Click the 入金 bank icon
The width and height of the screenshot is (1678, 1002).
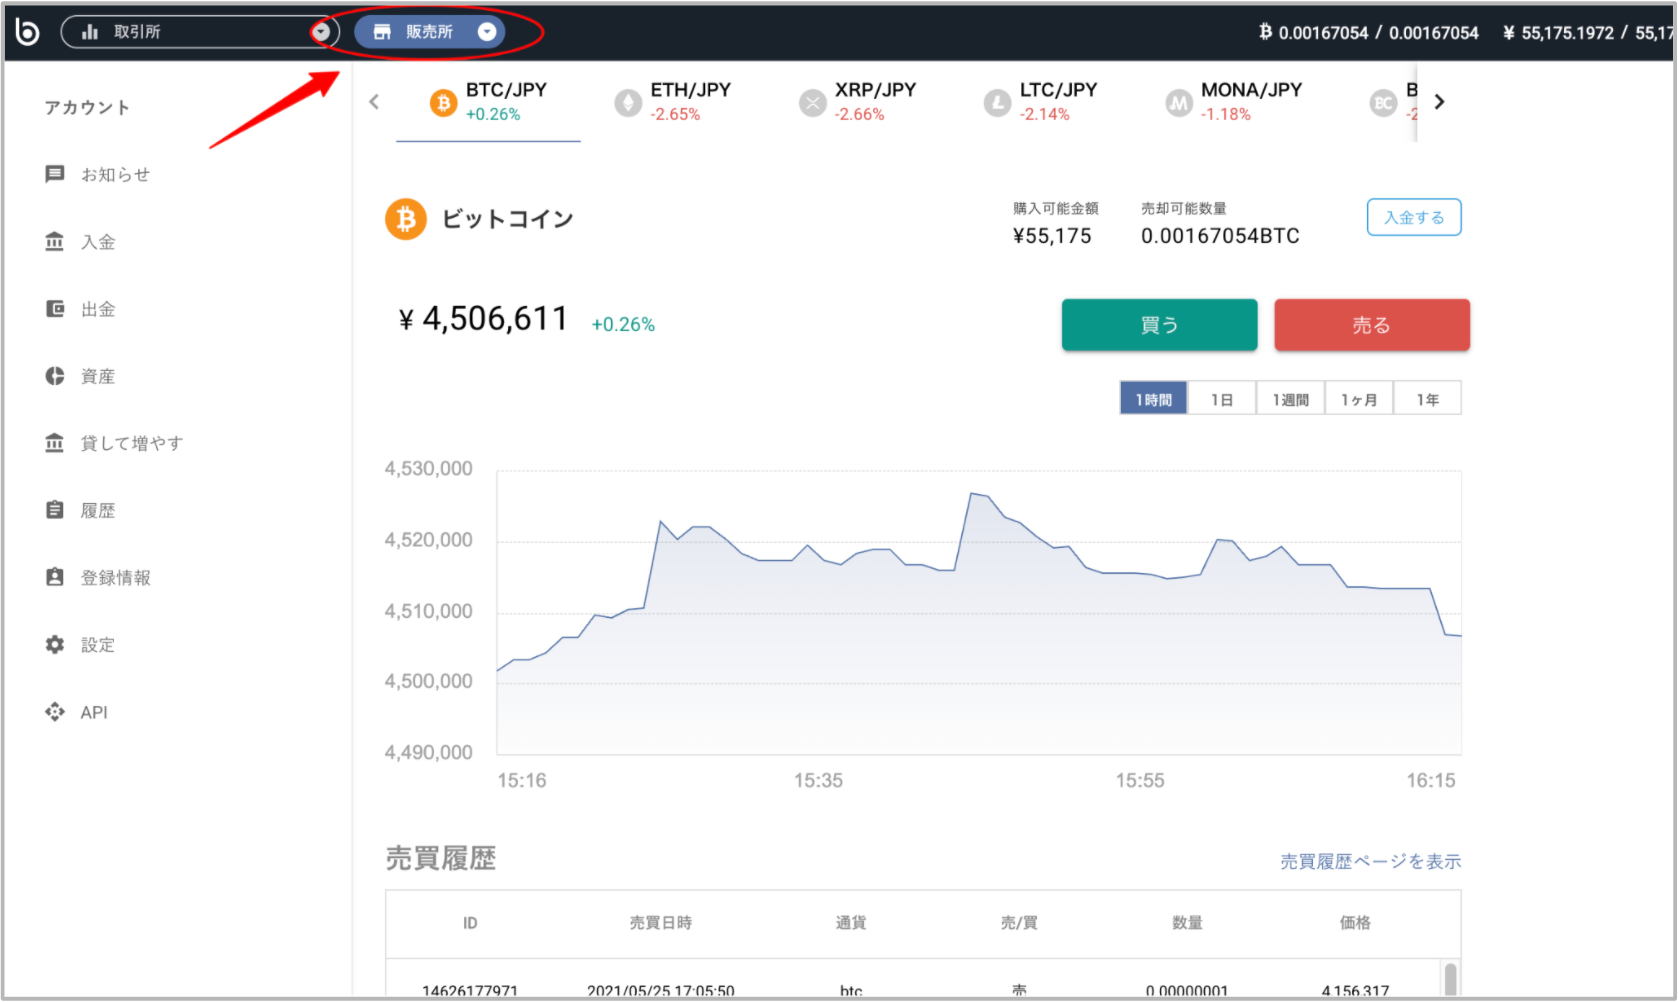point(55,241)
